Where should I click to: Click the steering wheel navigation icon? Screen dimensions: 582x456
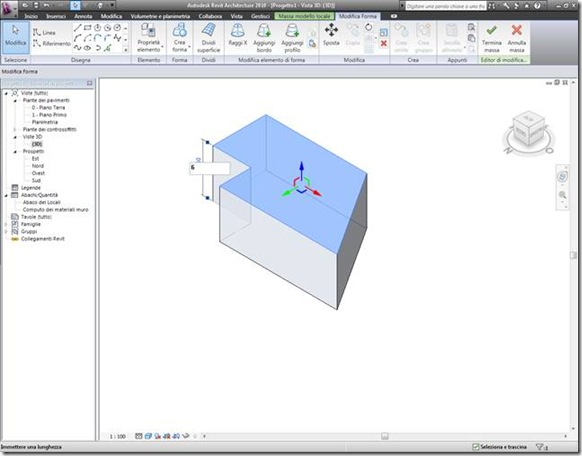(563, 176)
